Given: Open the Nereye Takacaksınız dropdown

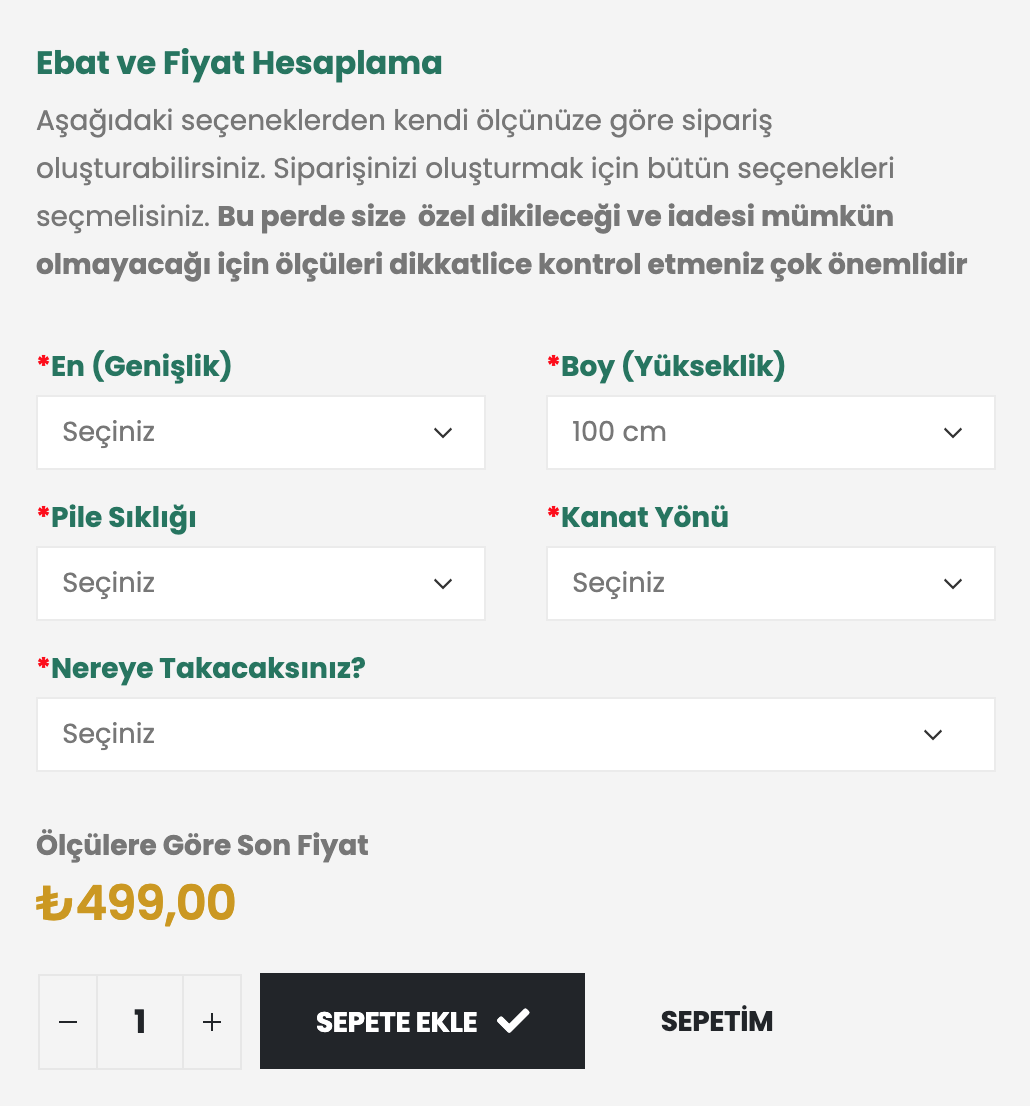Looking at the screenshot, I should 515,734.
